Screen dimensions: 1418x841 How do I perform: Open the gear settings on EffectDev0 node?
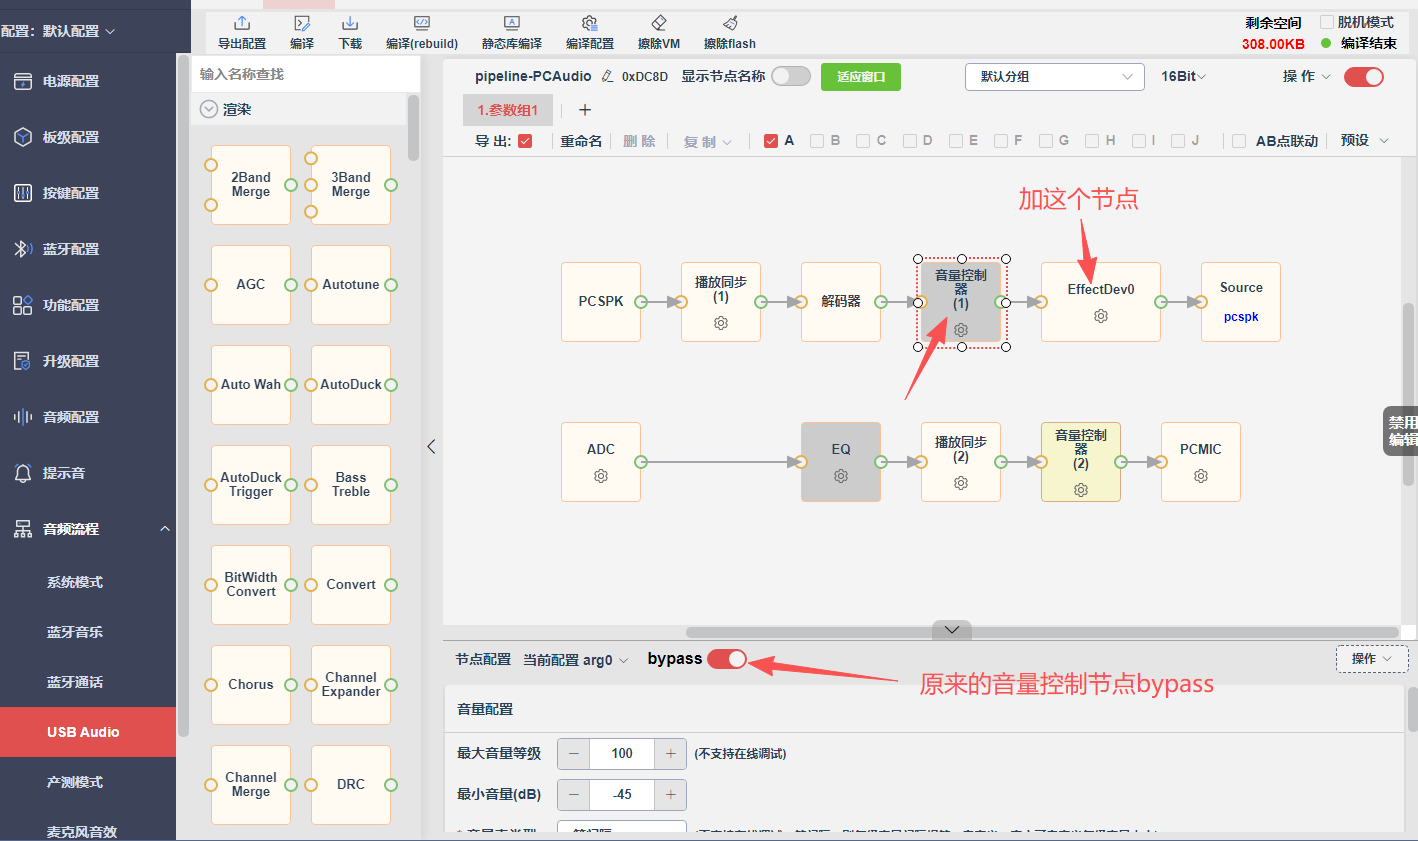[1101, 316]
